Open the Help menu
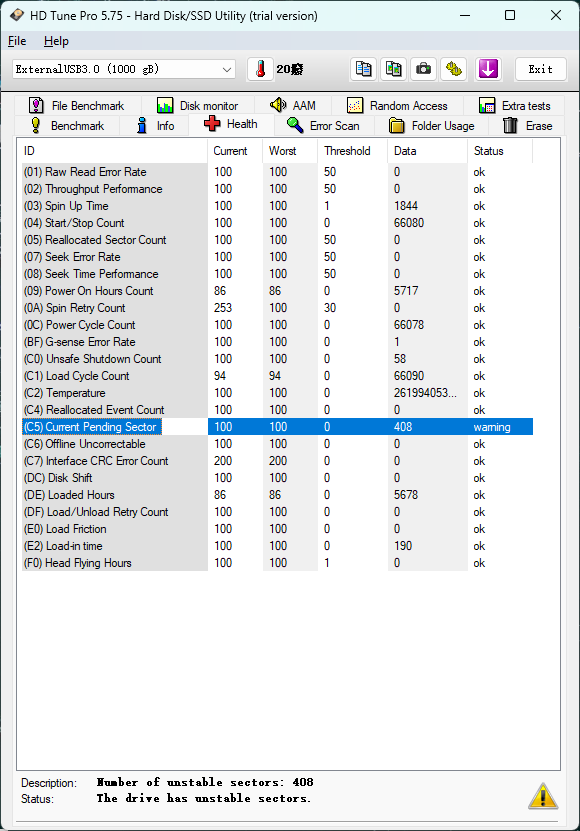The height and width of the screenshot is (831, 580). coord(56,41)
